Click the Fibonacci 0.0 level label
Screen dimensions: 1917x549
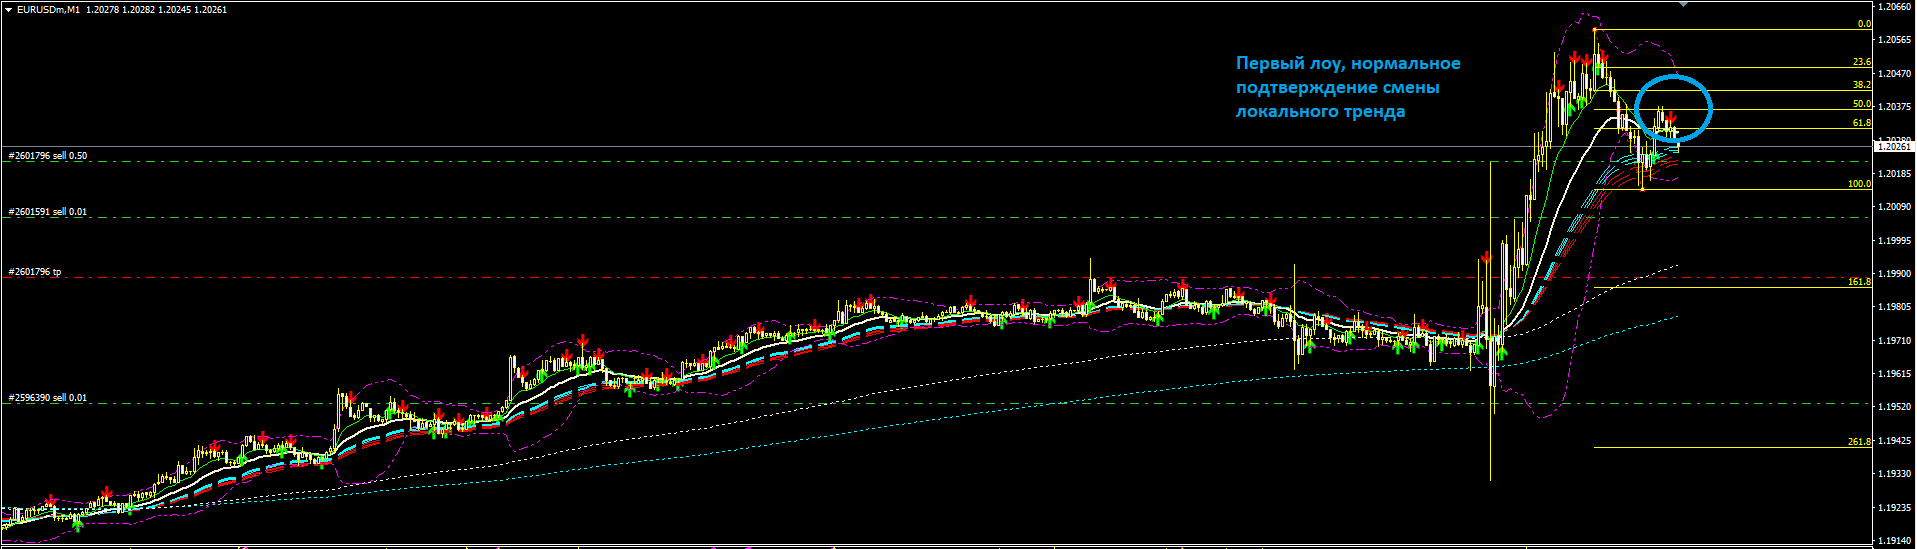[1864, 24]
